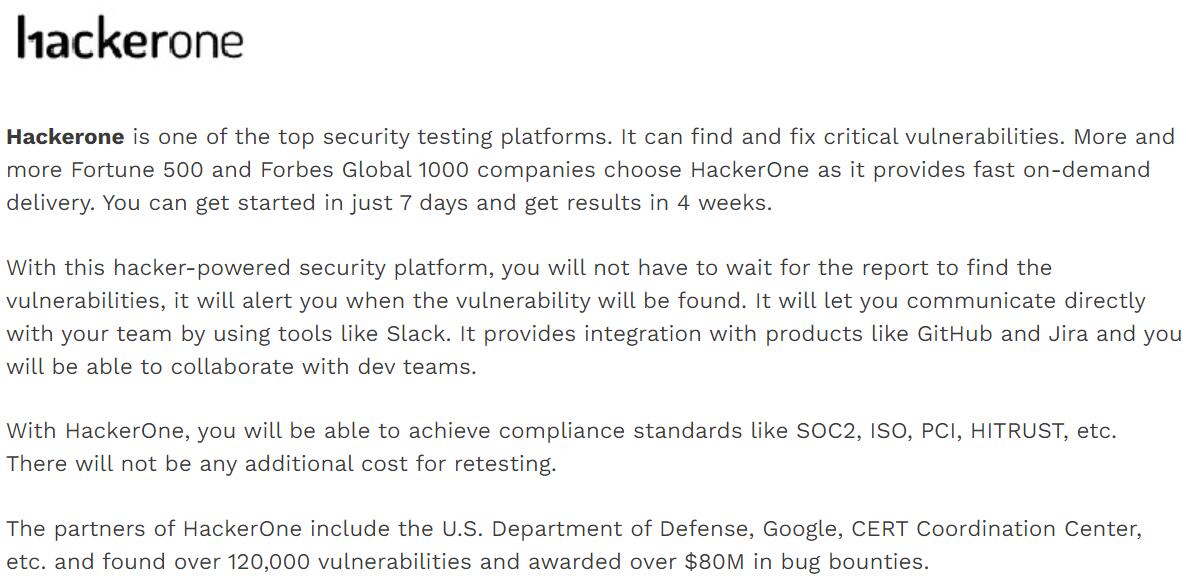
Task: Click the word 'hacker-powered' in second paragraph
Action: point(201,268)
